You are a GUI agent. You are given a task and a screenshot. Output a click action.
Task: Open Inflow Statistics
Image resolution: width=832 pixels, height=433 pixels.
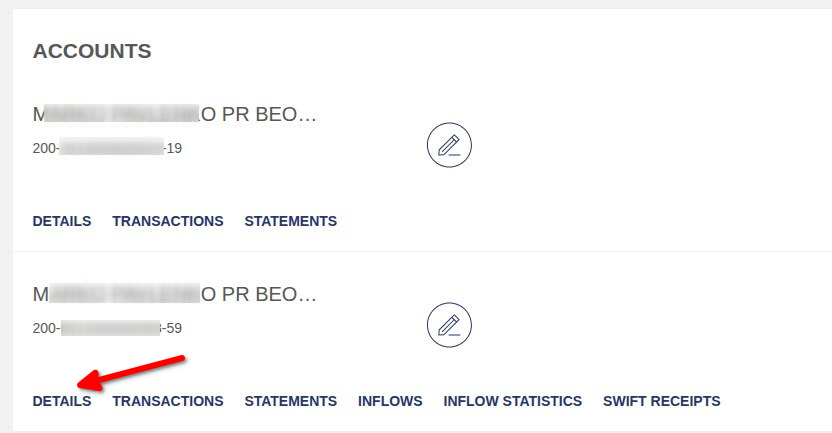click(513, 401)
